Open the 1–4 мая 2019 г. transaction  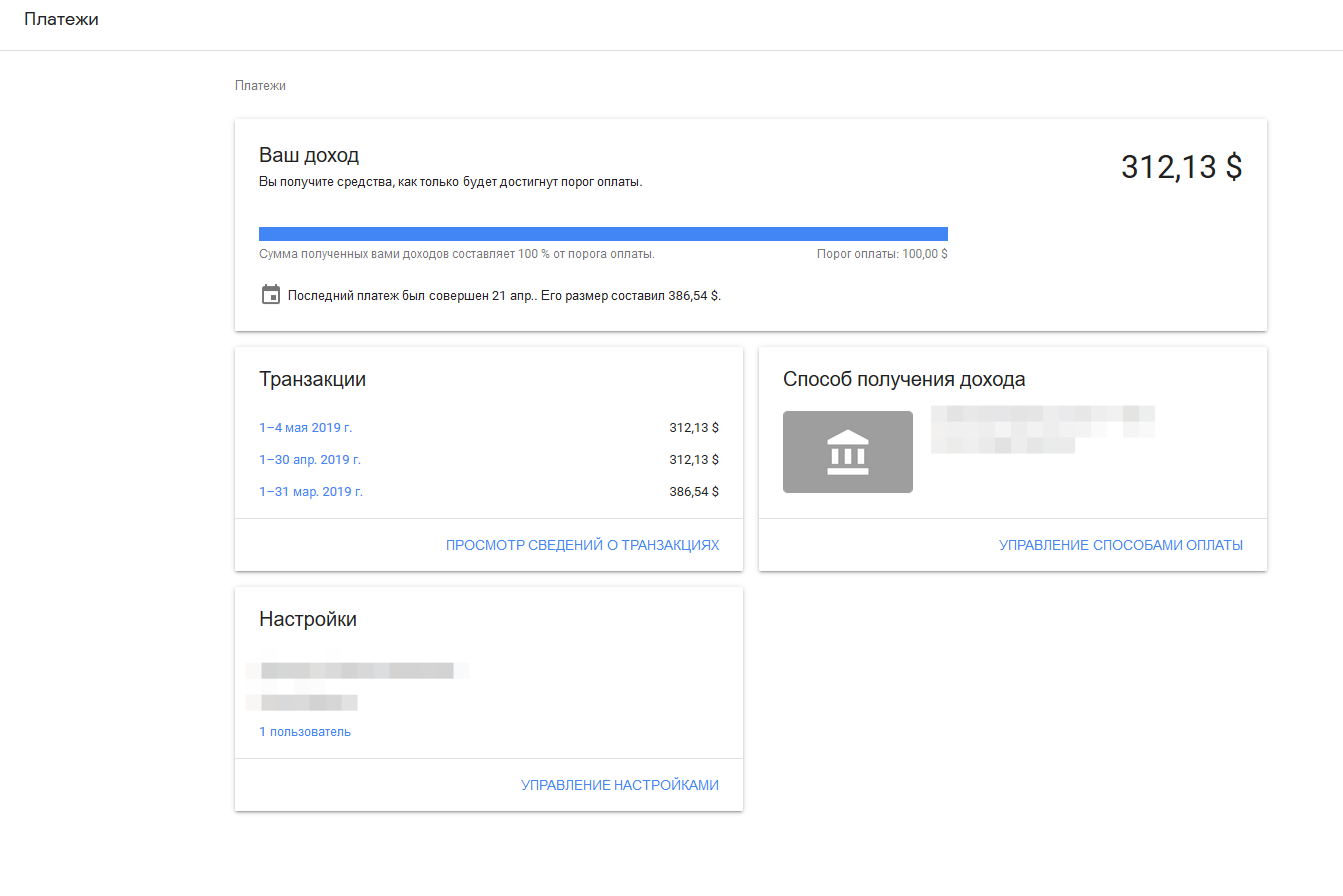coord(306,428)
